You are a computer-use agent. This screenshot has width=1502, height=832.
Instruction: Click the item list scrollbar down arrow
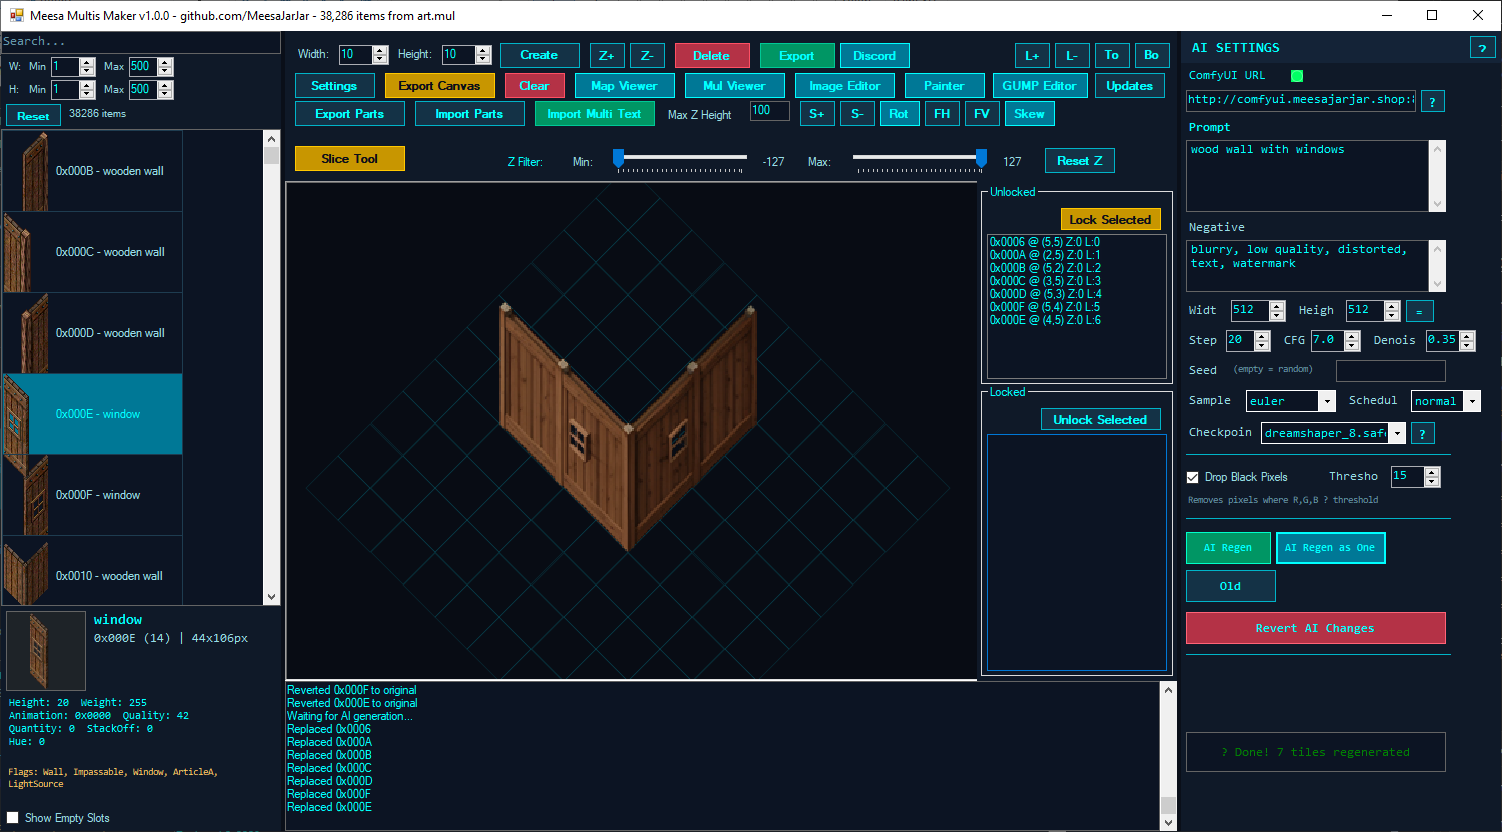(271, 597)
